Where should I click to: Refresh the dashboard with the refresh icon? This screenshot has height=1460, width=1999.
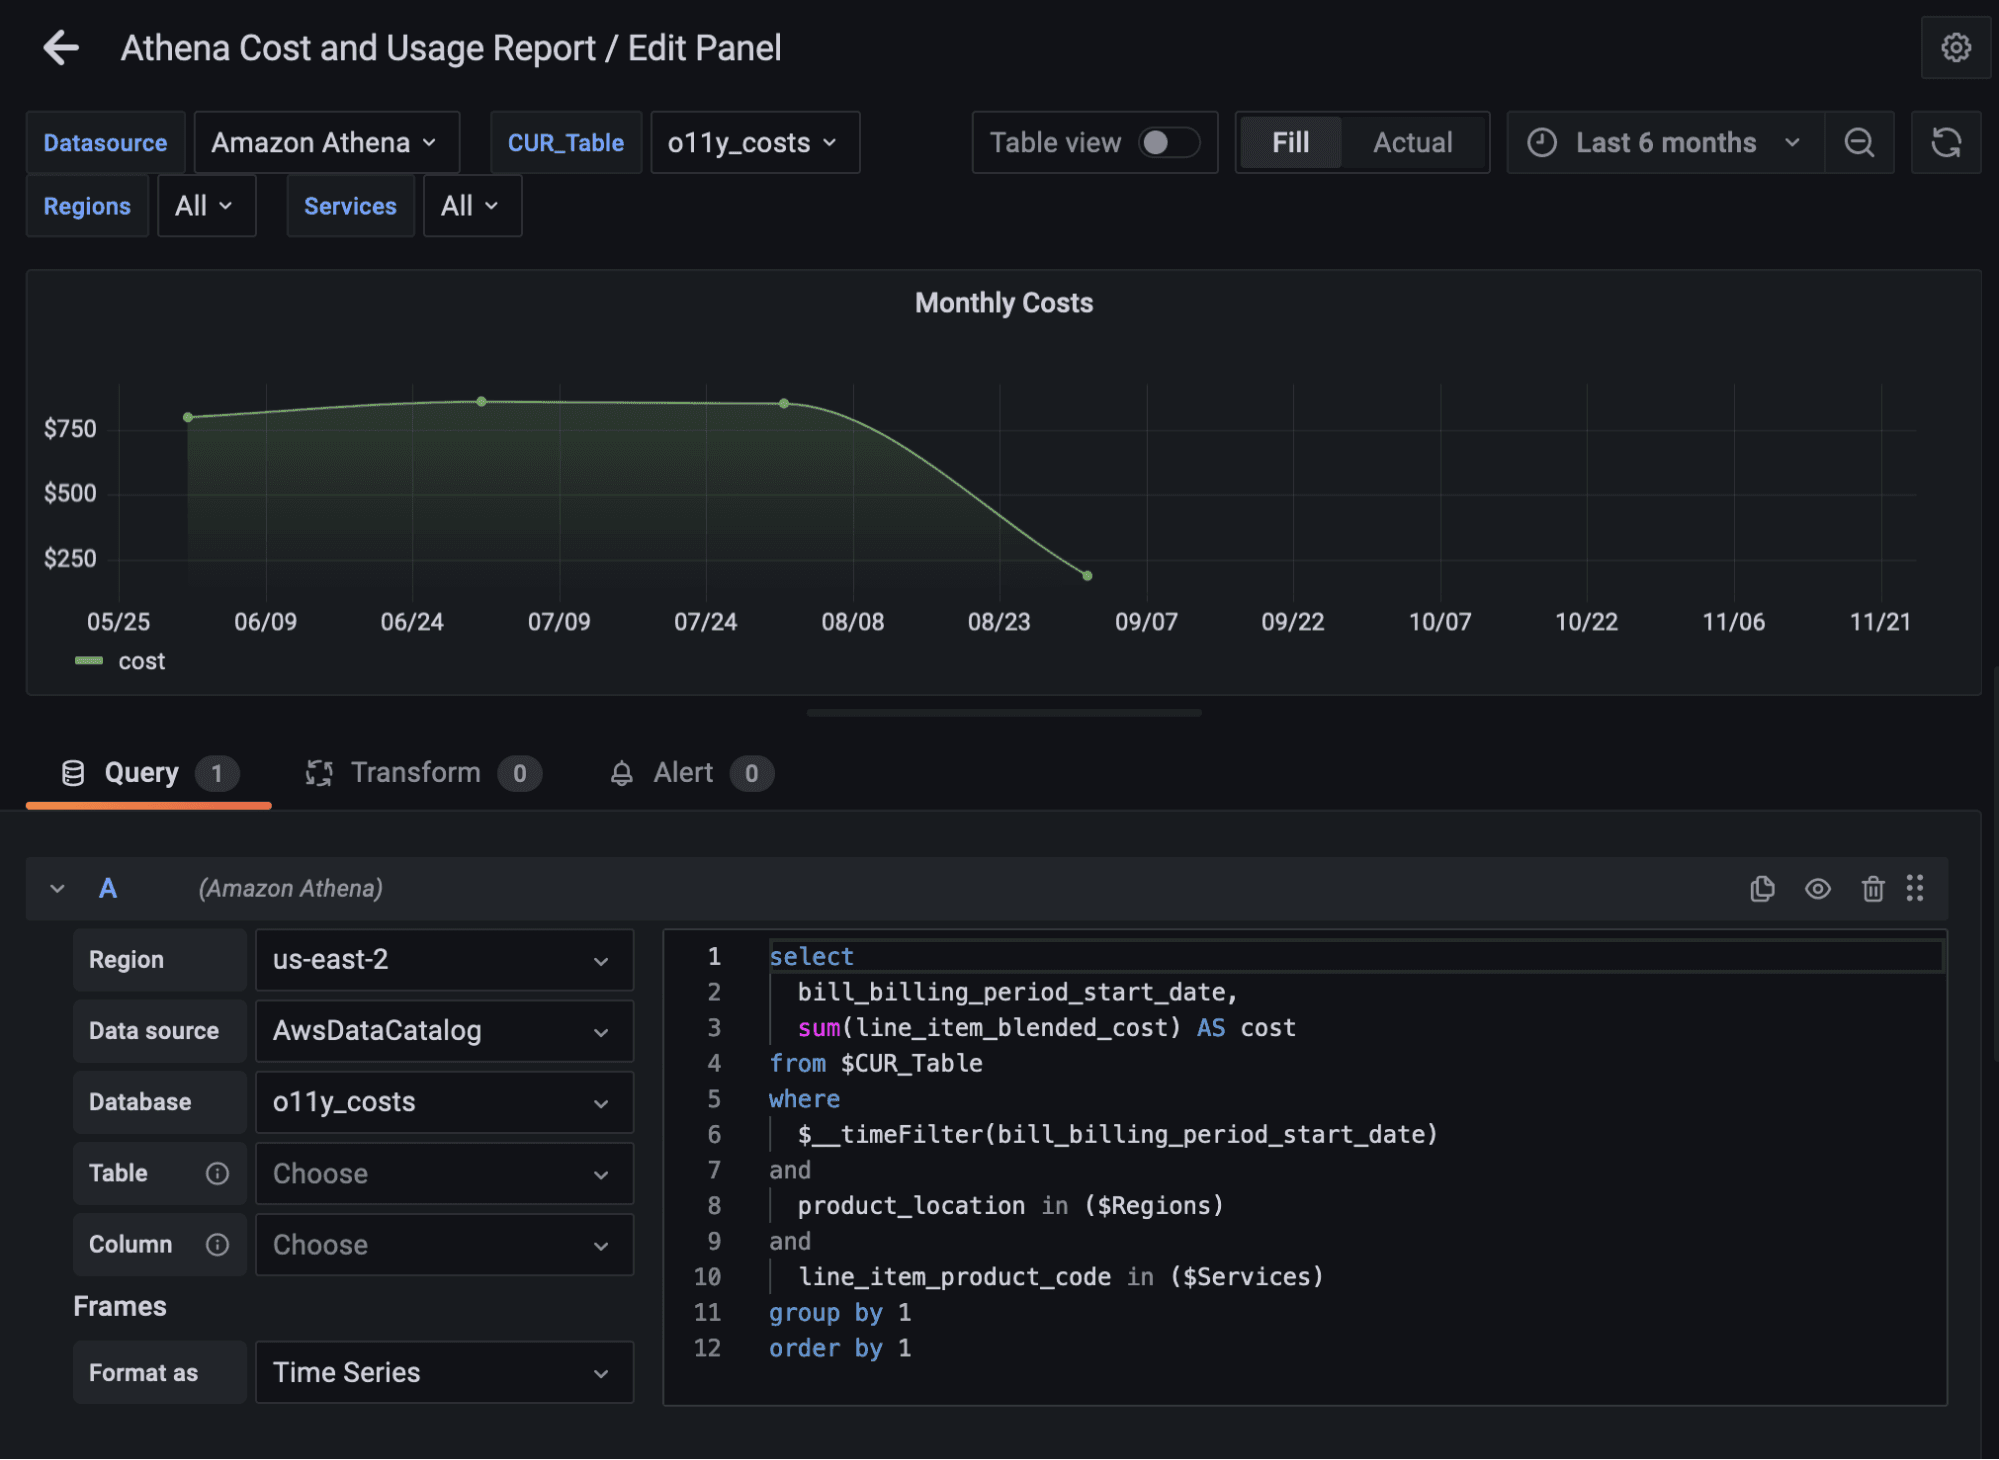tap(1946, 142)
